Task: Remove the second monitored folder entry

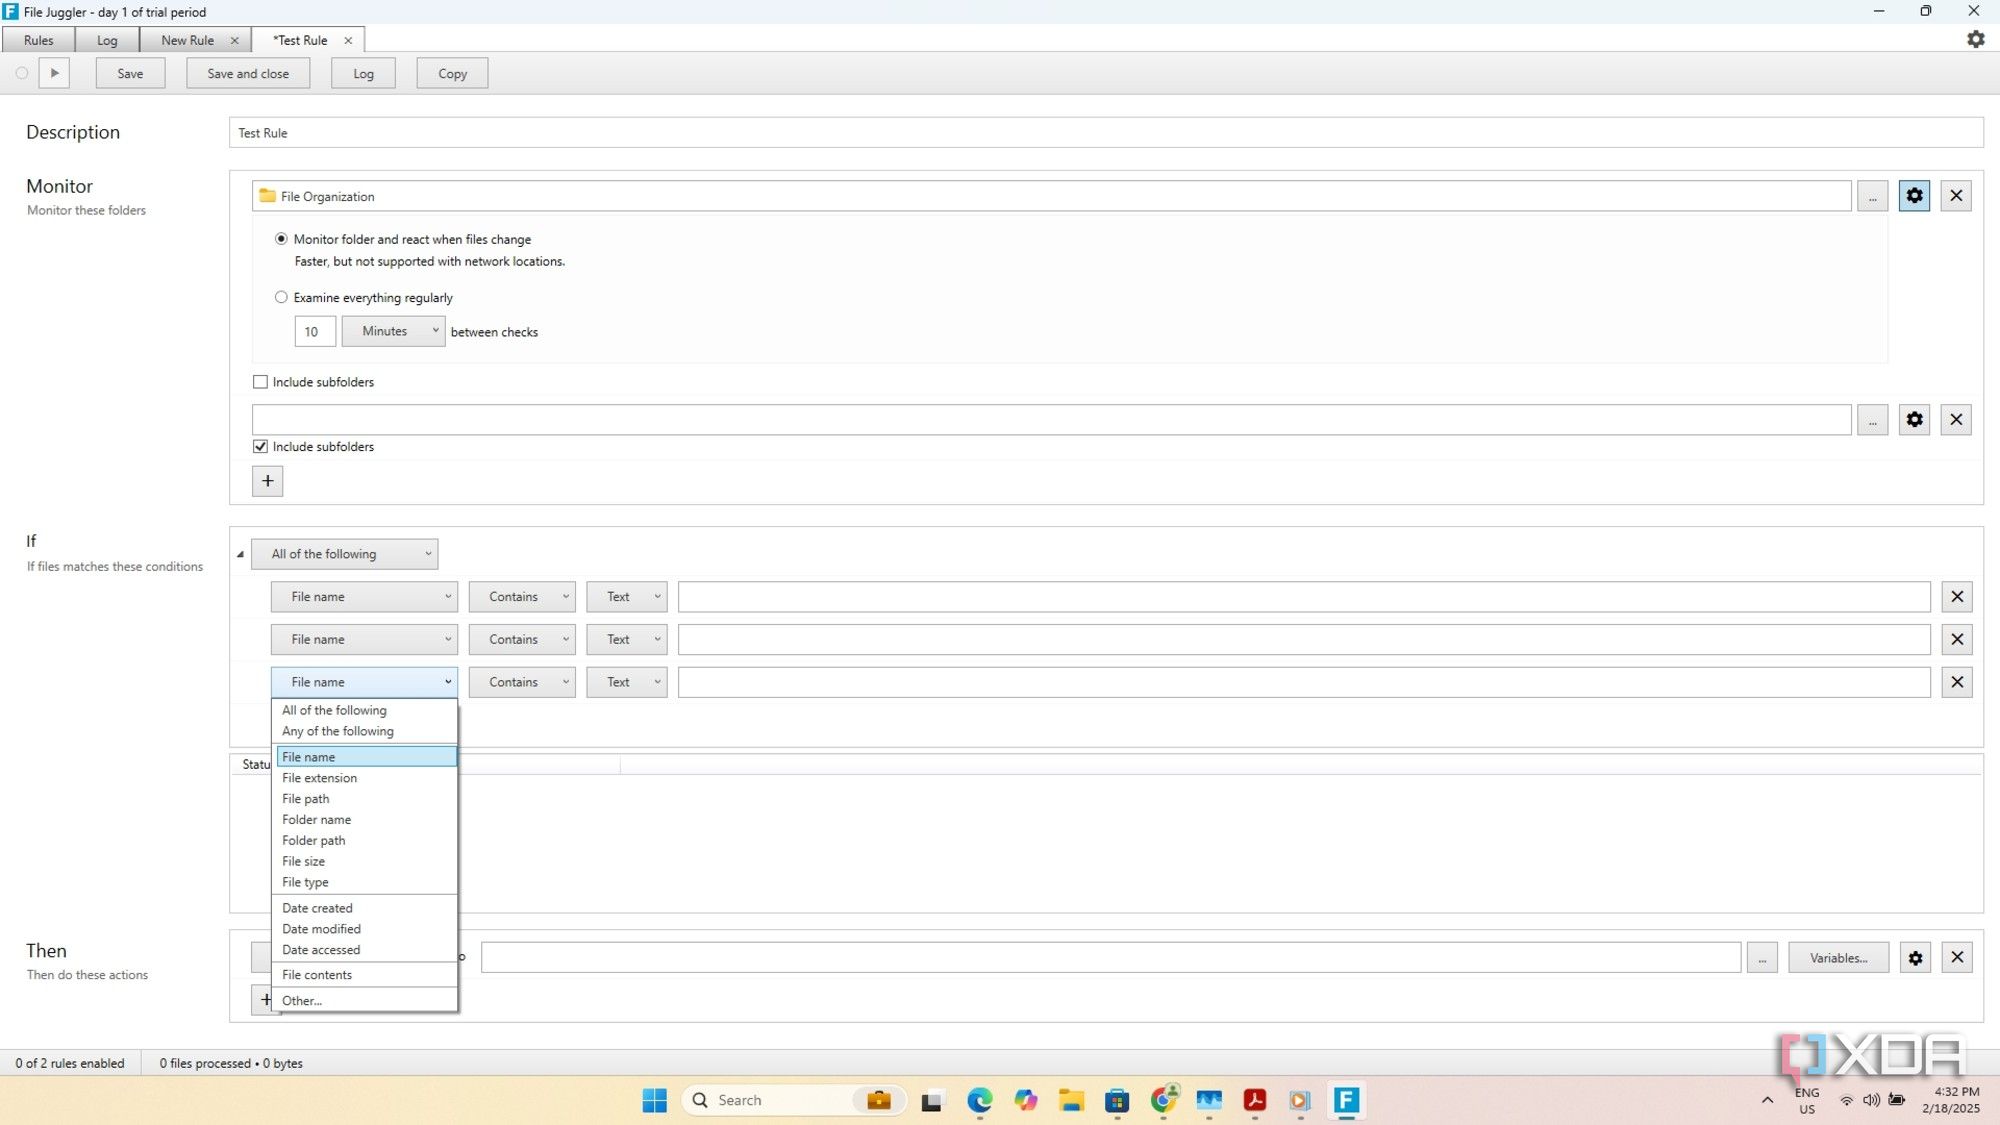Action: (1957, 419)
